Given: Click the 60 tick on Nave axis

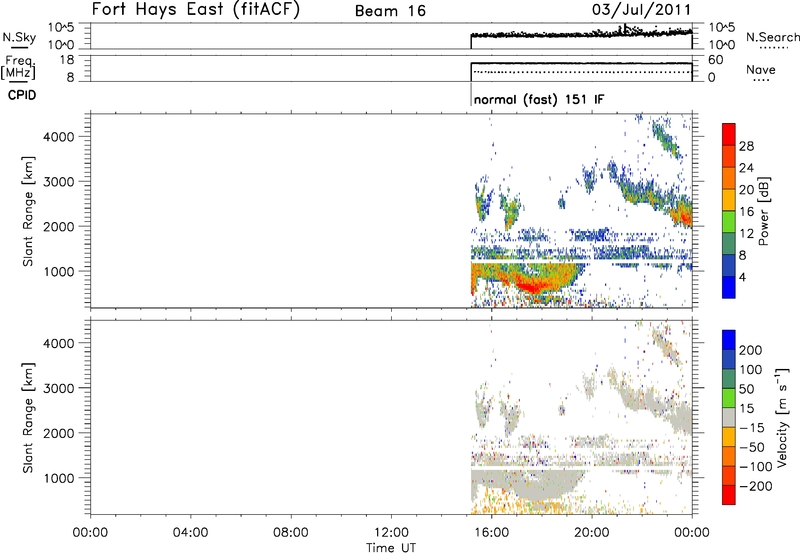Looking at the screenshot, I should pos(715,60).
